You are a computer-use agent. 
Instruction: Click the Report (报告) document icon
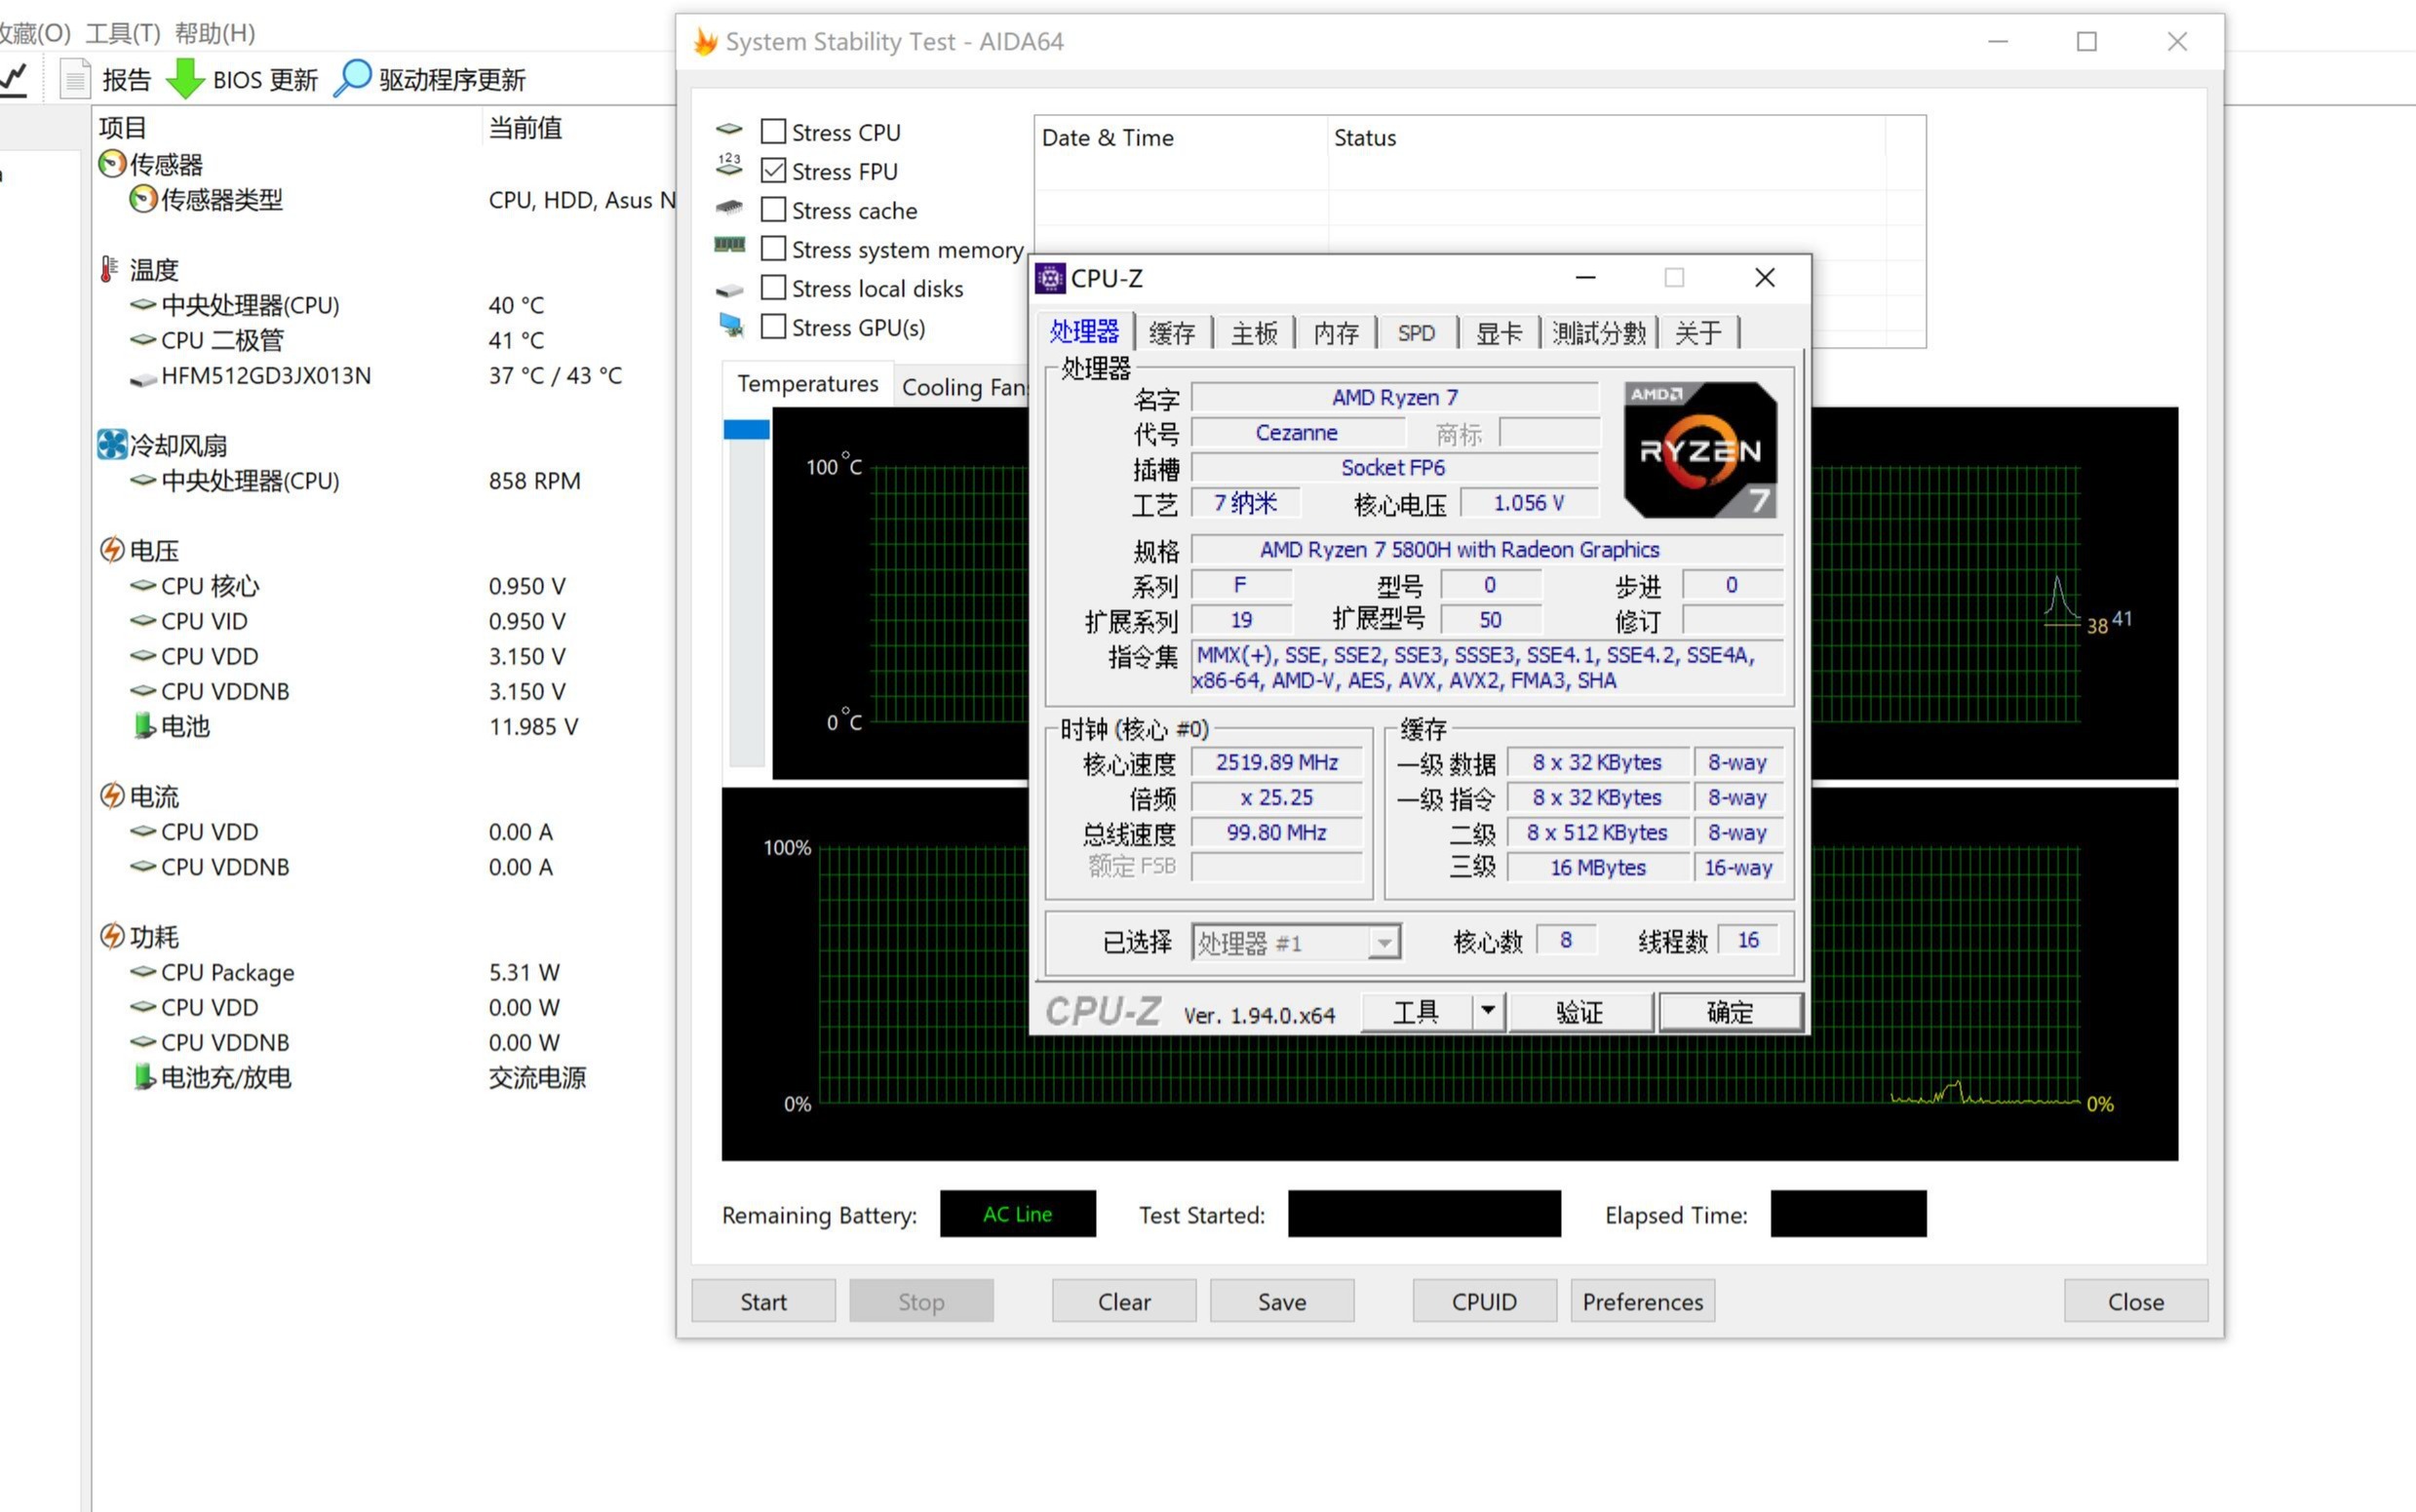(75, 79)
